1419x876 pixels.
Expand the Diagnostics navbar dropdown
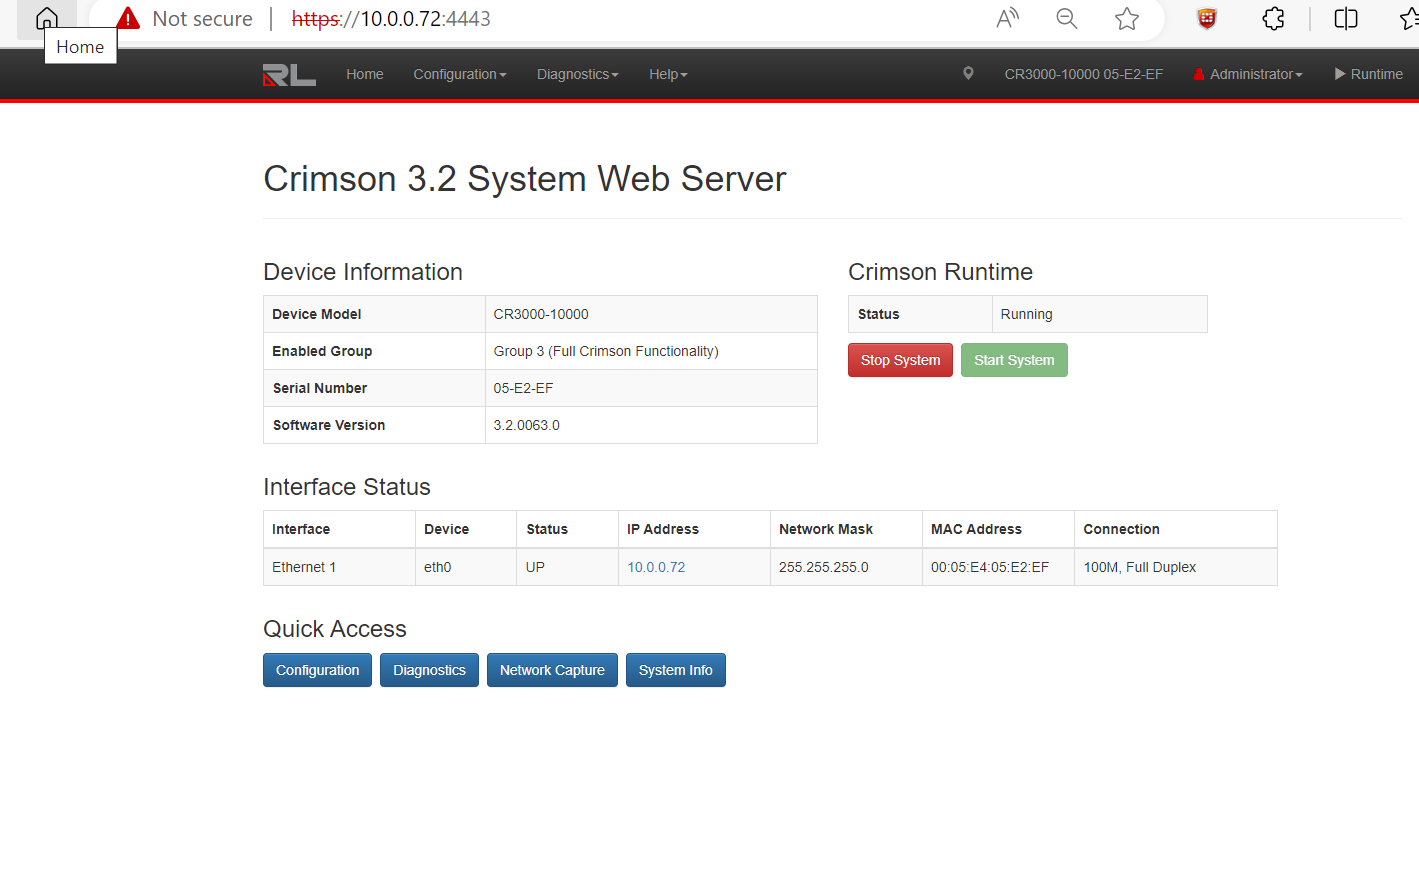[578, 74]
